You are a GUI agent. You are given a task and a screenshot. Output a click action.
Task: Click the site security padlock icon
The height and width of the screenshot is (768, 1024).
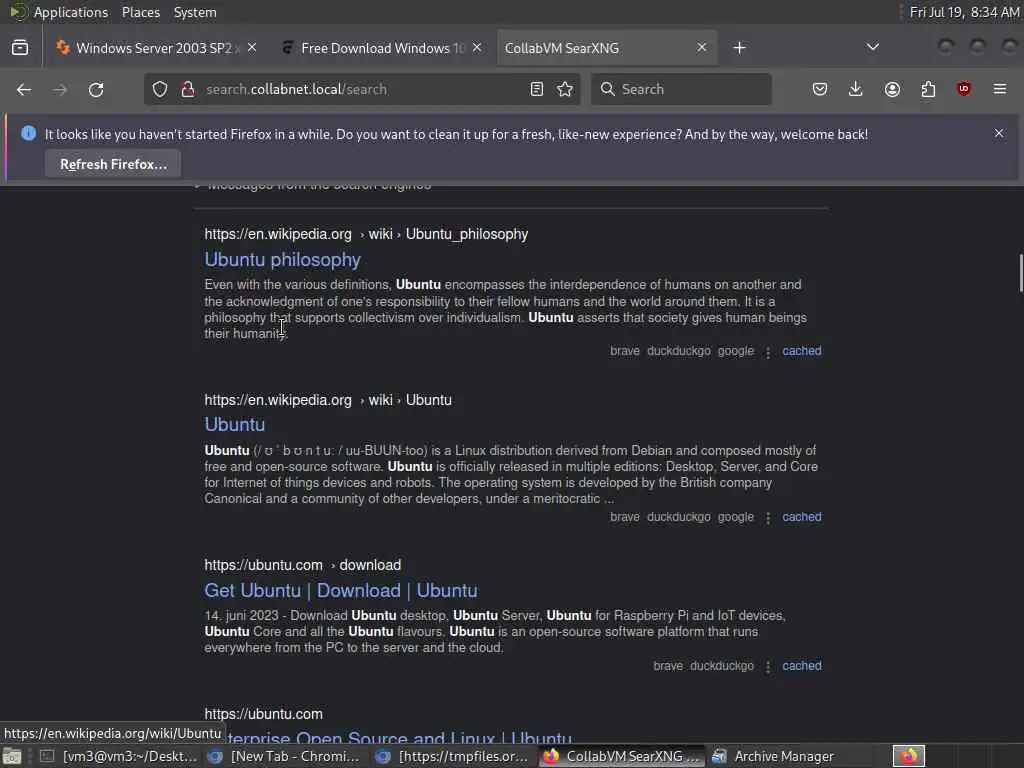pyautogui.click(x=188, y=89)
